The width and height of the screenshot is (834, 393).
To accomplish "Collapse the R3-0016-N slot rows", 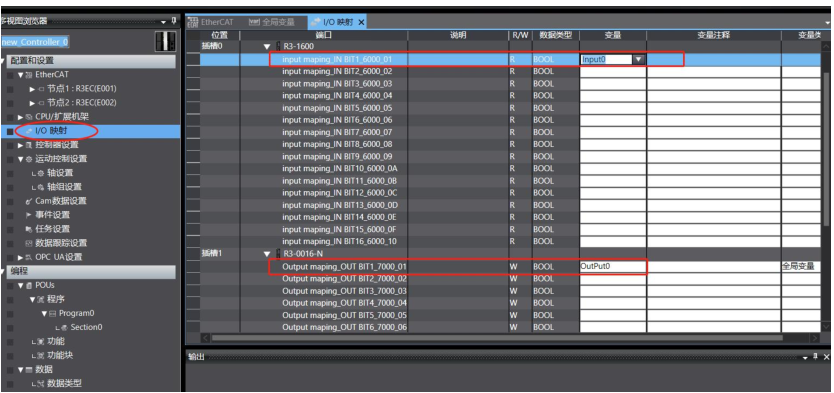I will [x=267, y=254].
